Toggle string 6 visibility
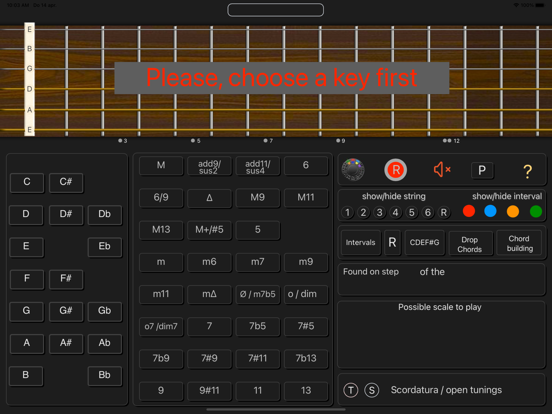The width and height of the screenshot is (552, 414). [x=428, y=212]
